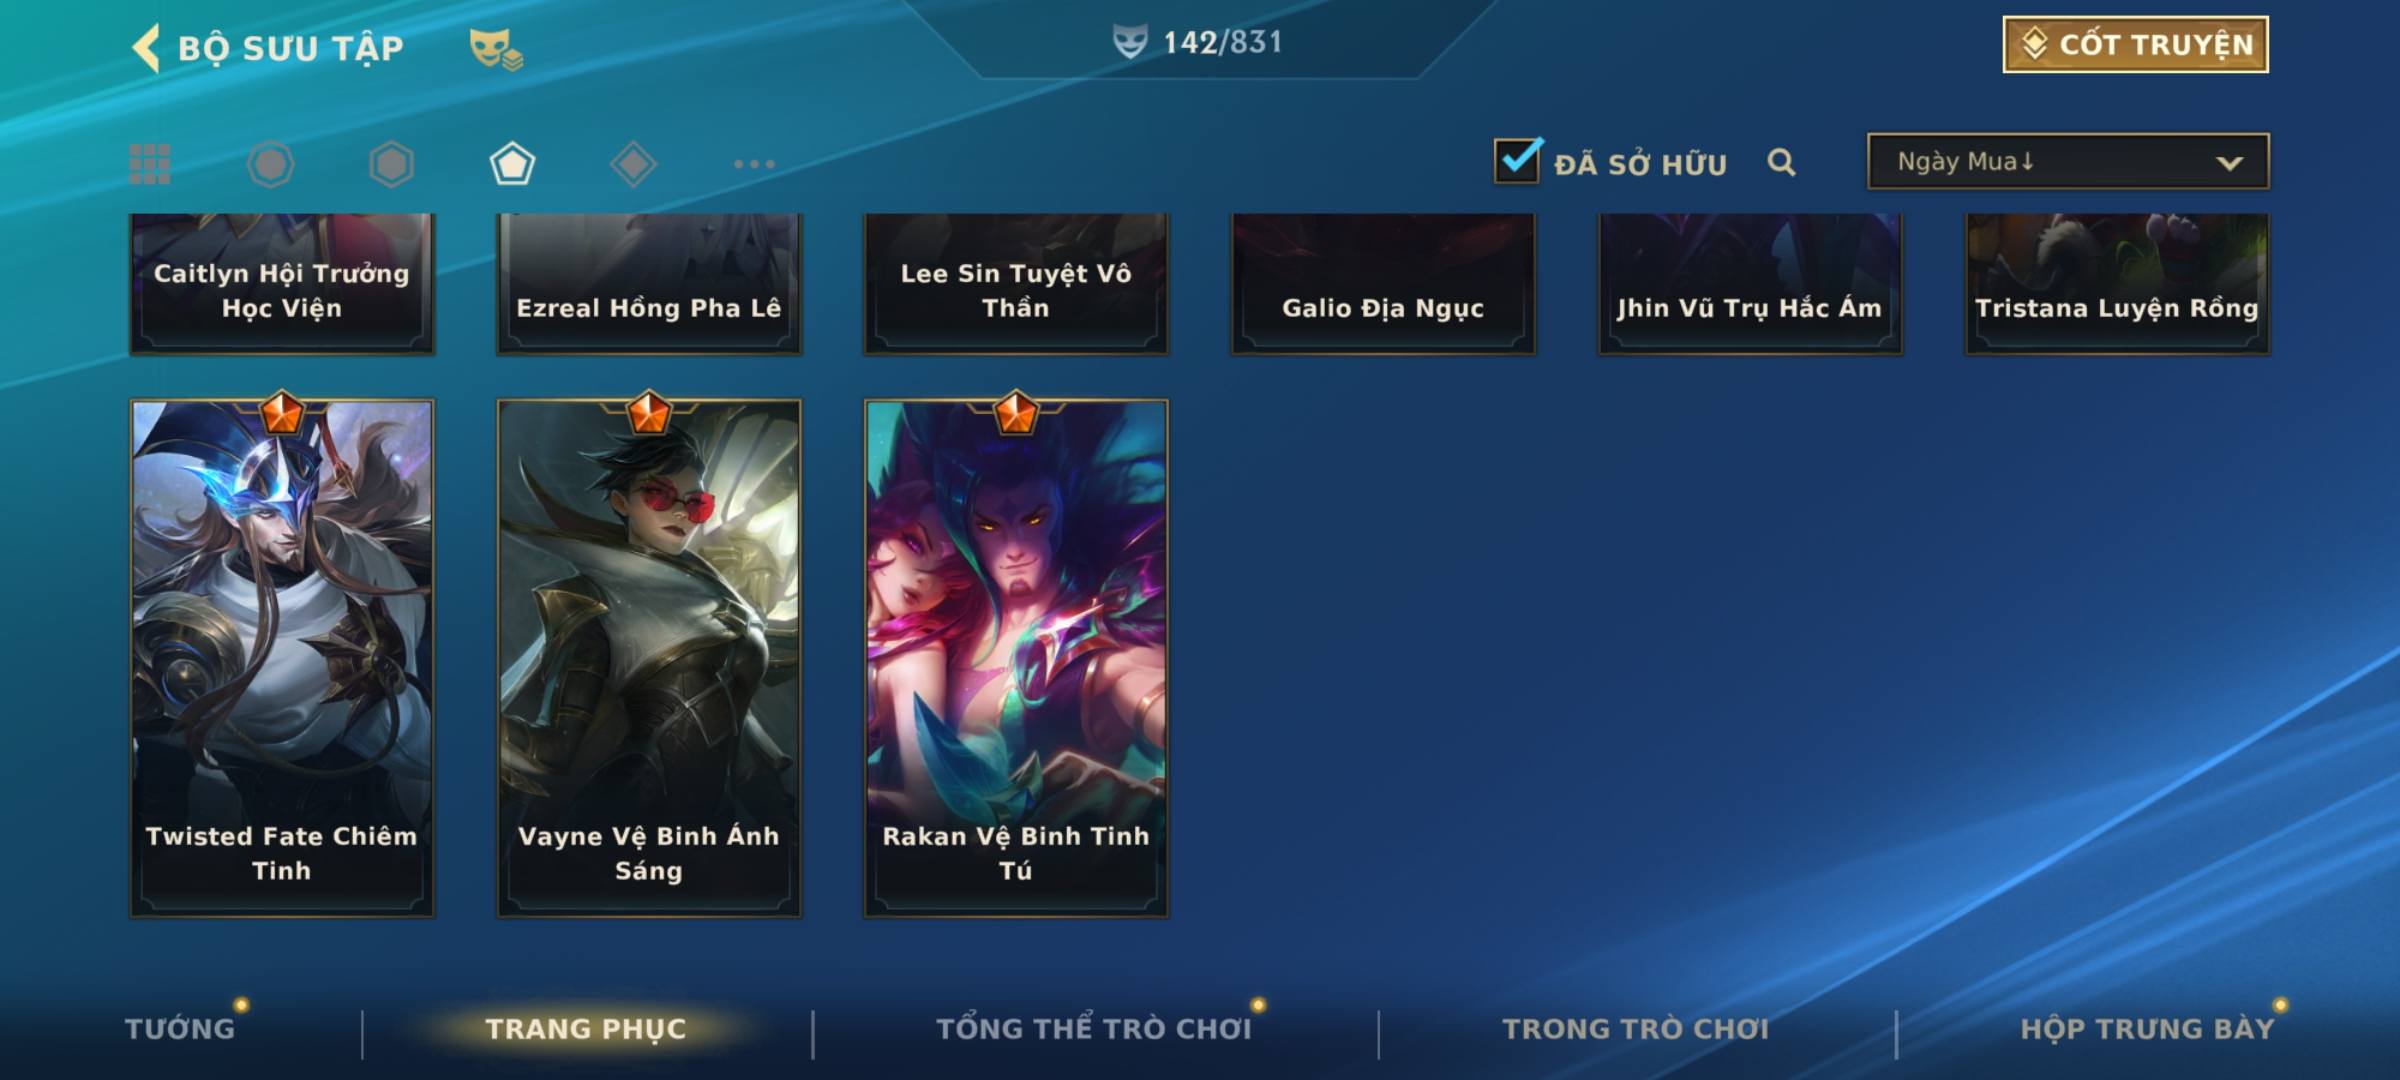The height and width of the screenshot is (1080, 2400).
Task: Switch to the Tướng tab
Action: pyautogui.click(x=180, y=1028)
